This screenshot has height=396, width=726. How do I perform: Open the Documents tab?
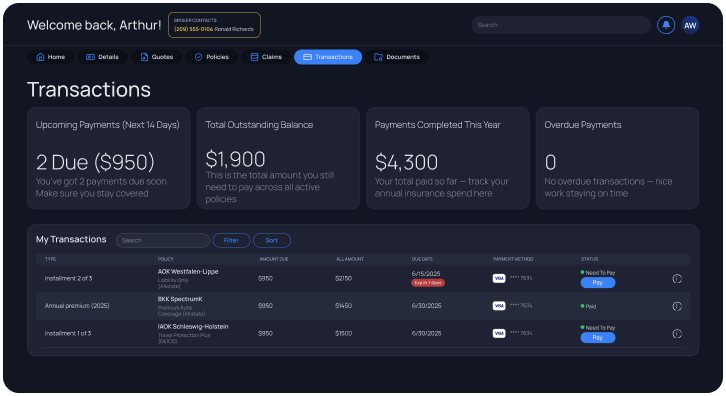(397, 57)
